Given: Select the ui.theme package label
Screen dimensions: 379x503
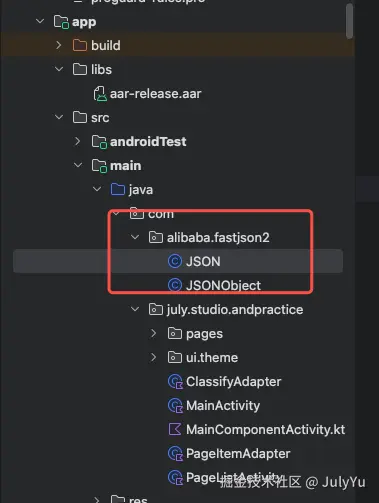Looking at the screenshot, I should (212, 358).
